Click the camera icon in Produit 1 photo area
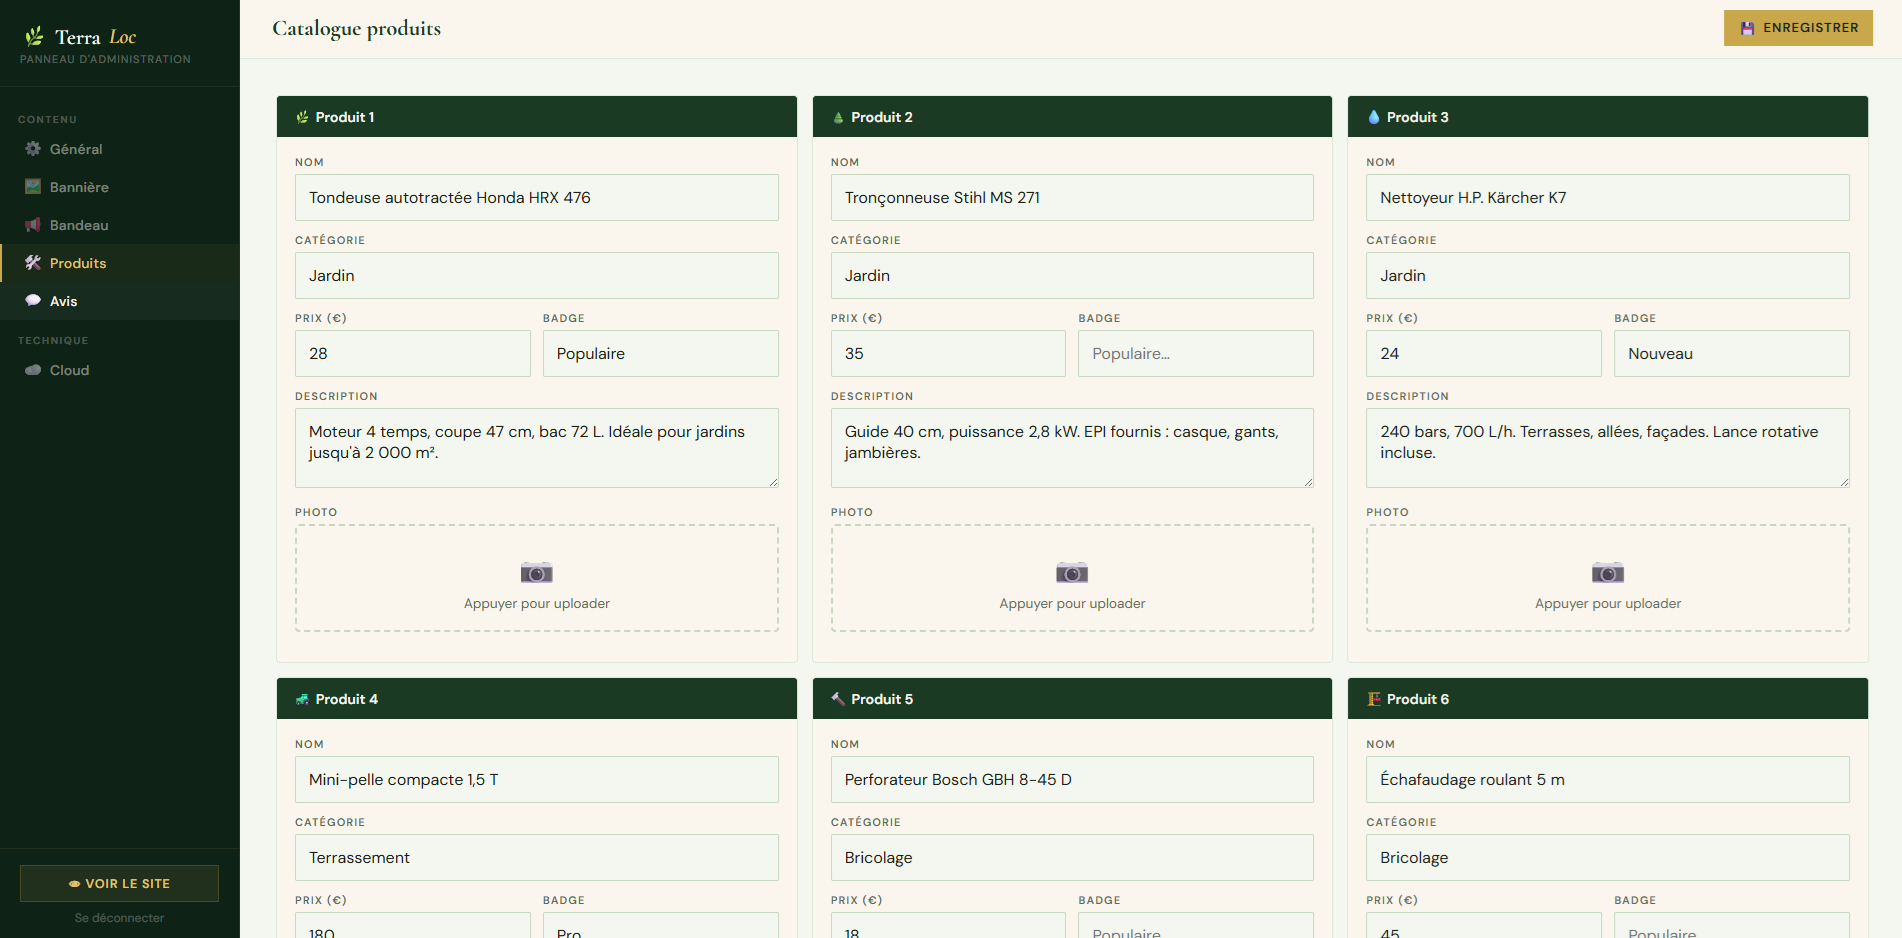The height and width of the screenshot is (938, 1902). click(x=537, y=573)
